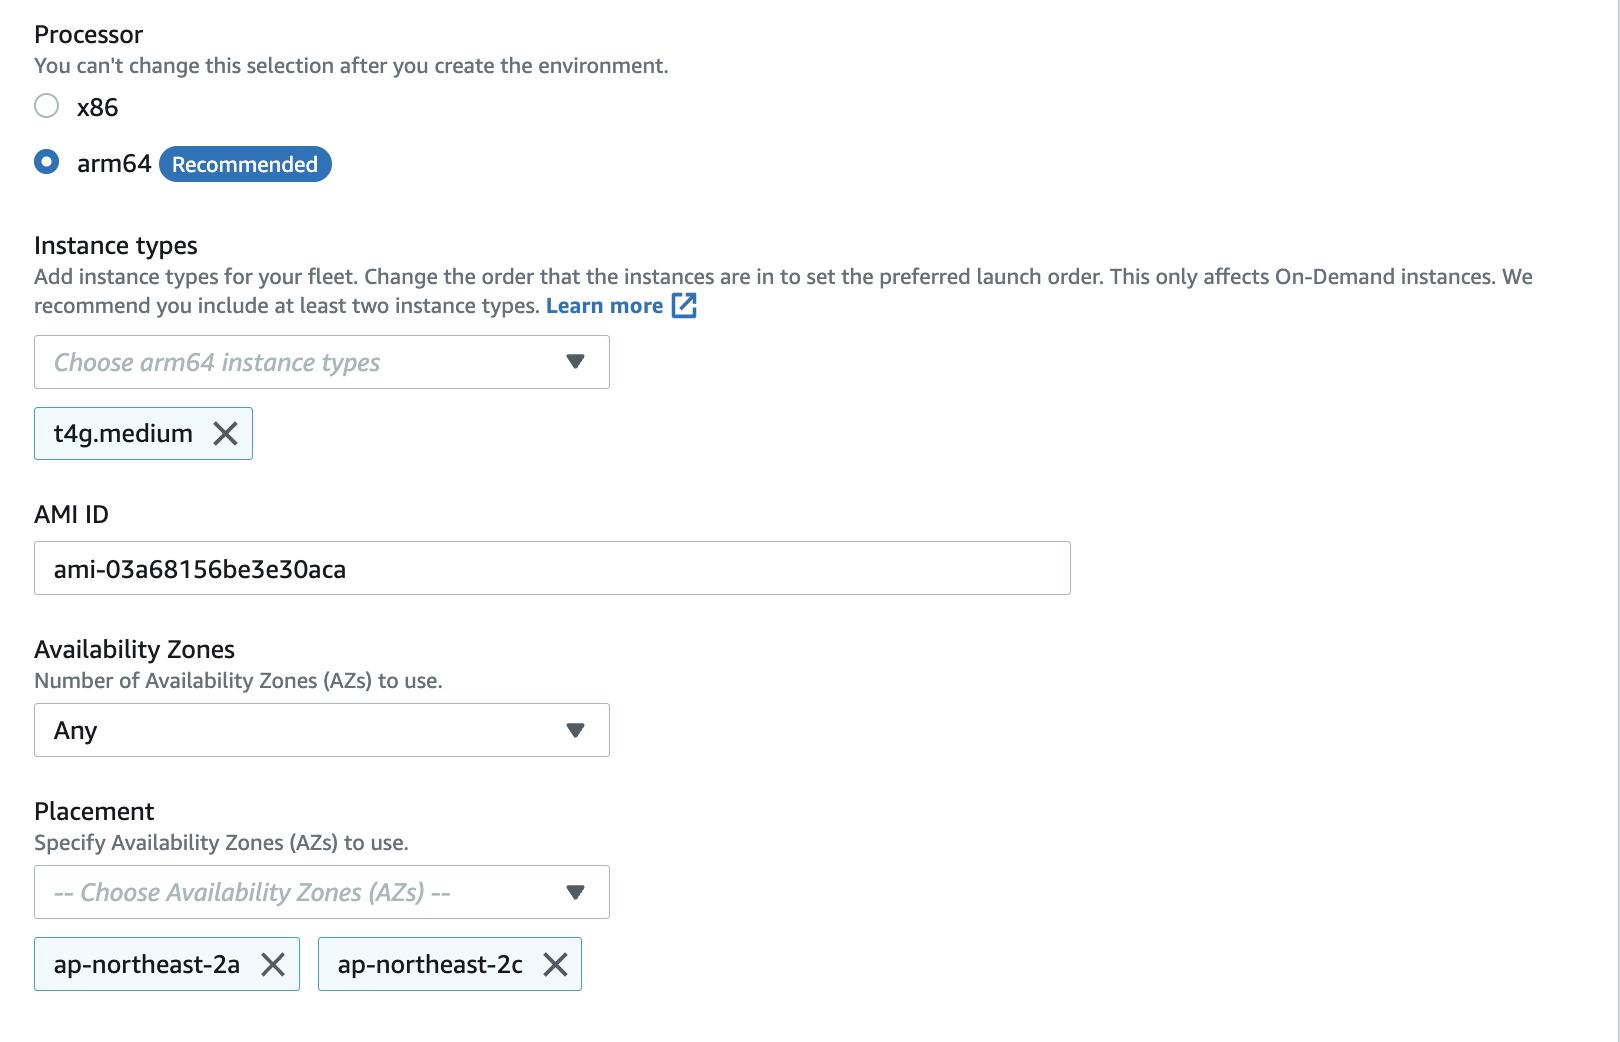Select the arm64 processor radio button

(x=47, y=162)
